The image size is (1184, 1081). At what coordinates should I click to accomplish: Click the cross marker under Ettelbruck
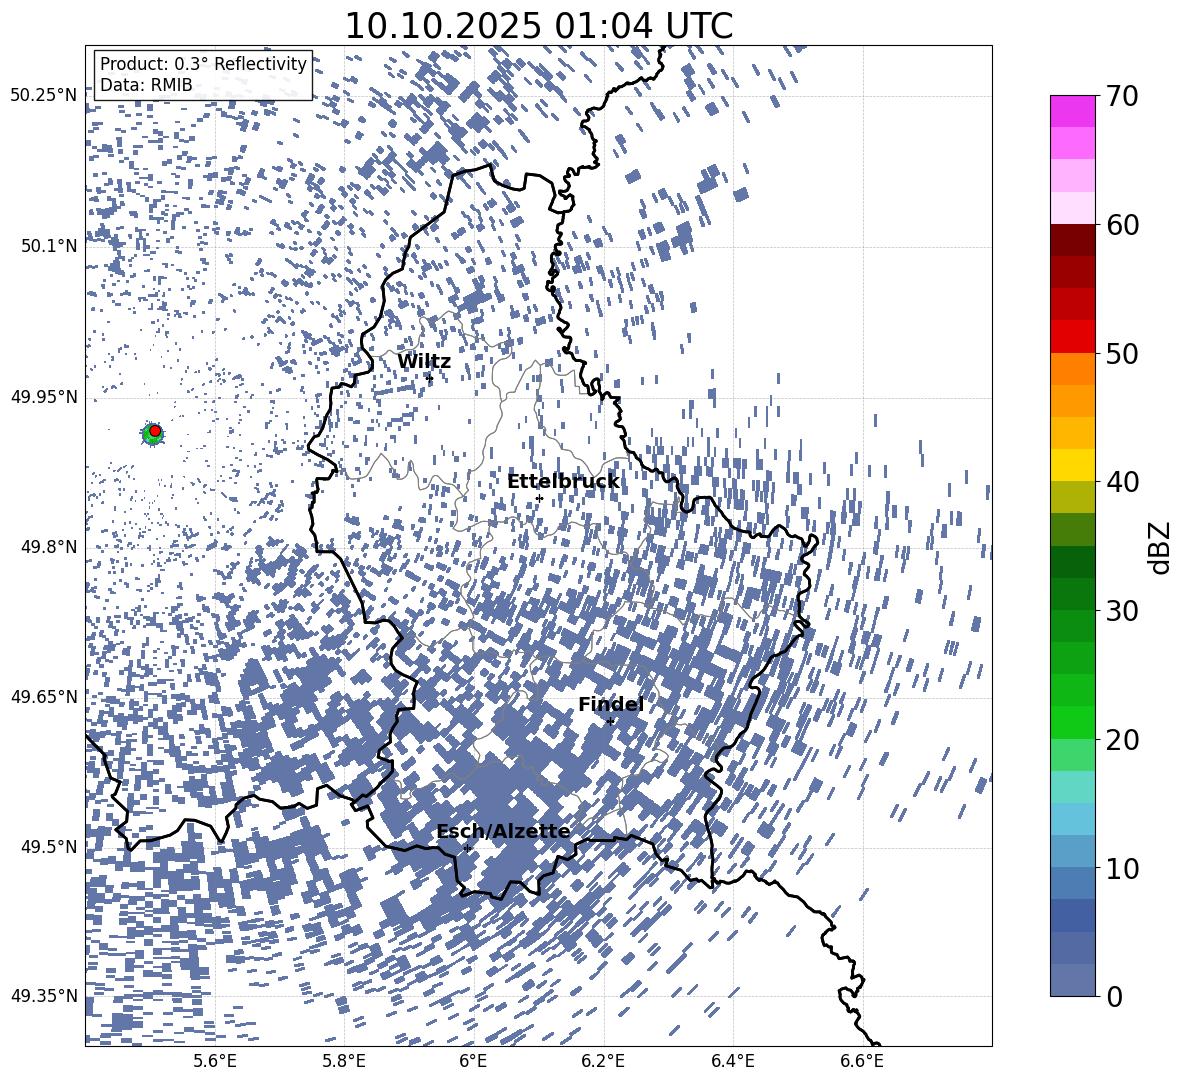(x=539, y=498)
